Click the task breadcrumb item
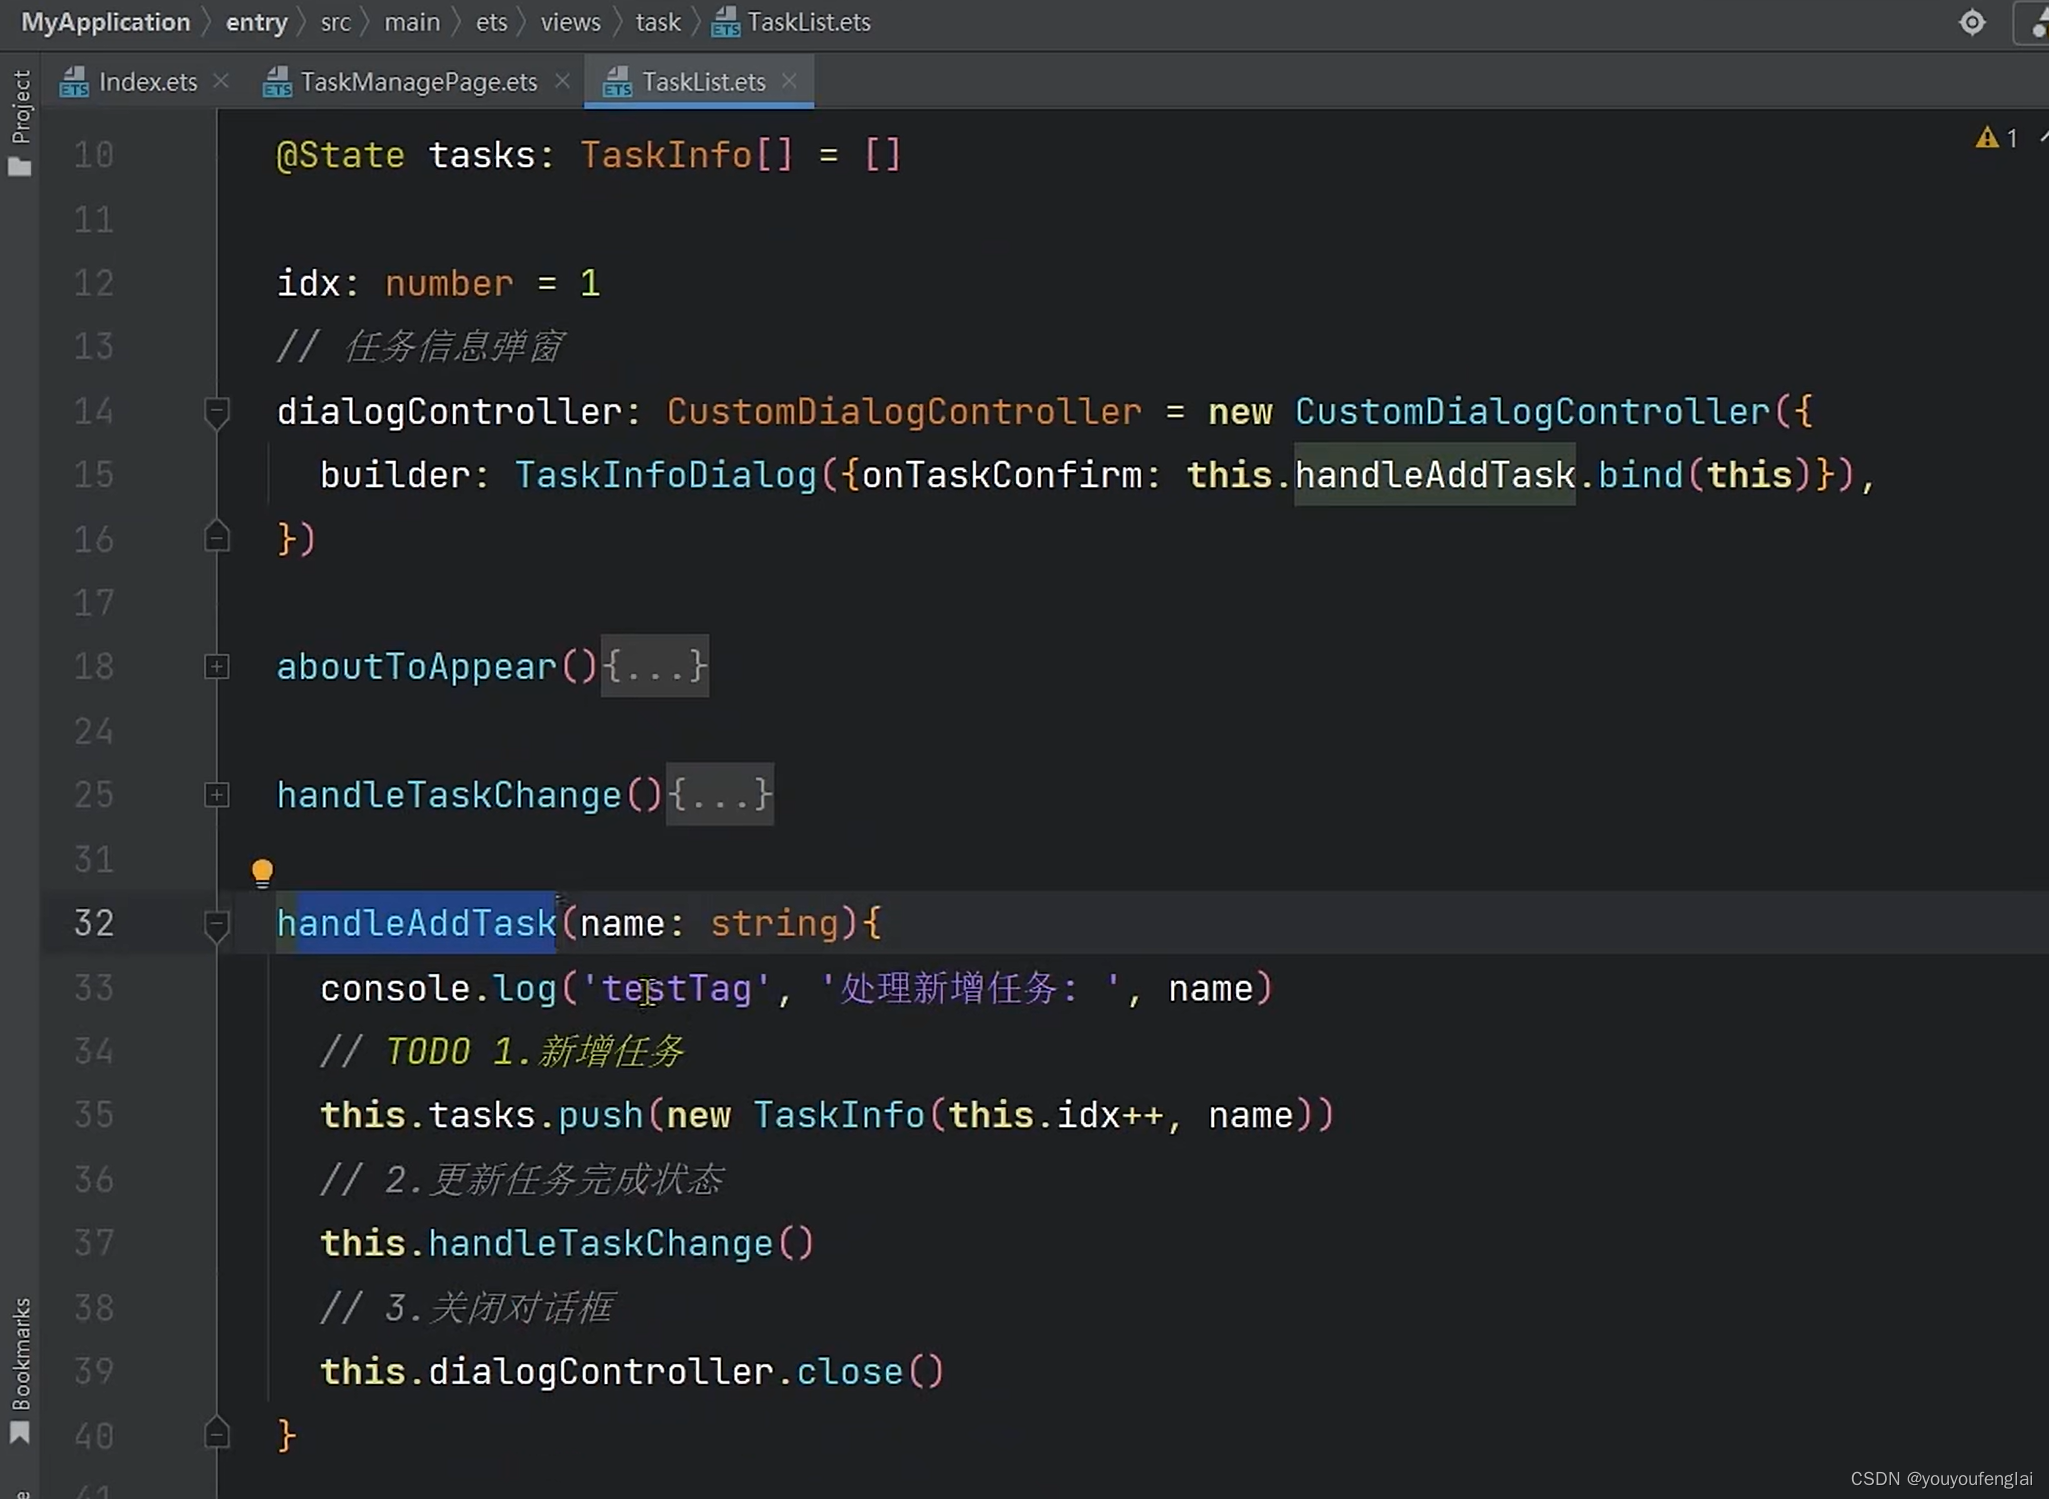Screen dimensions: 2049x1499 click(658, 22)
